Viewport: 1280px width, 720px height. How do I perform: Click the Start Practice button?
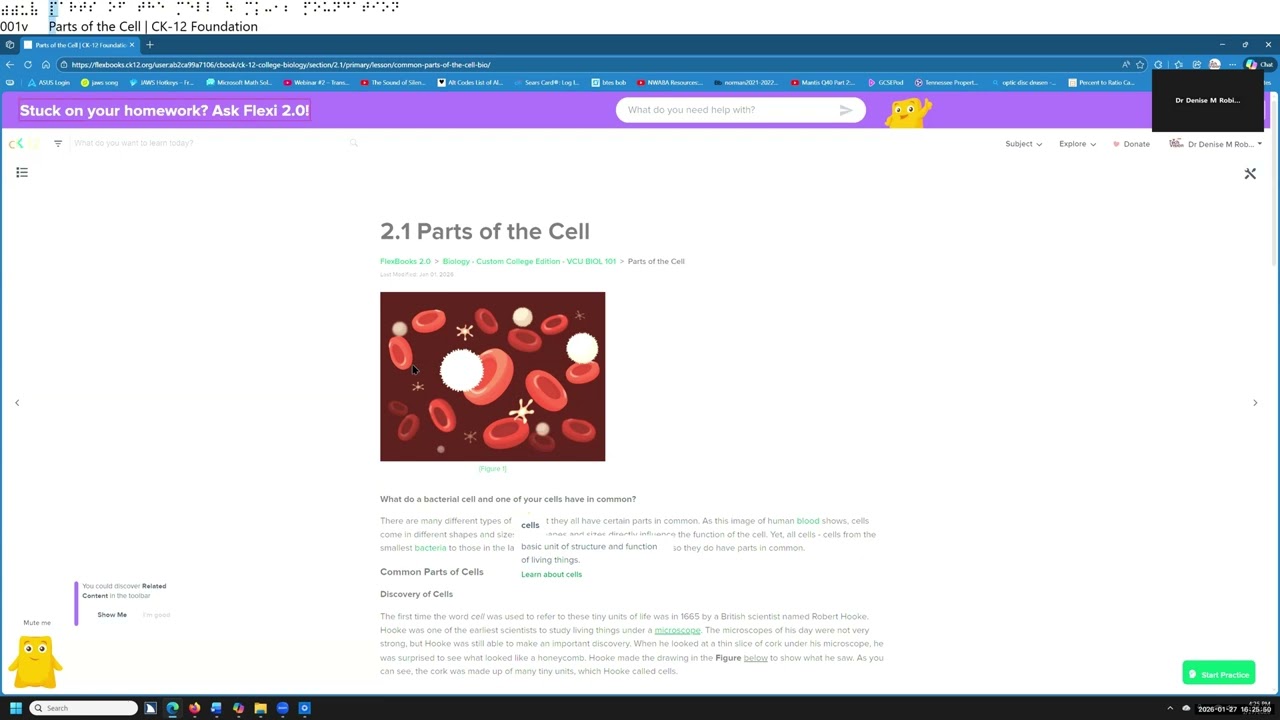pos(1218,674)
